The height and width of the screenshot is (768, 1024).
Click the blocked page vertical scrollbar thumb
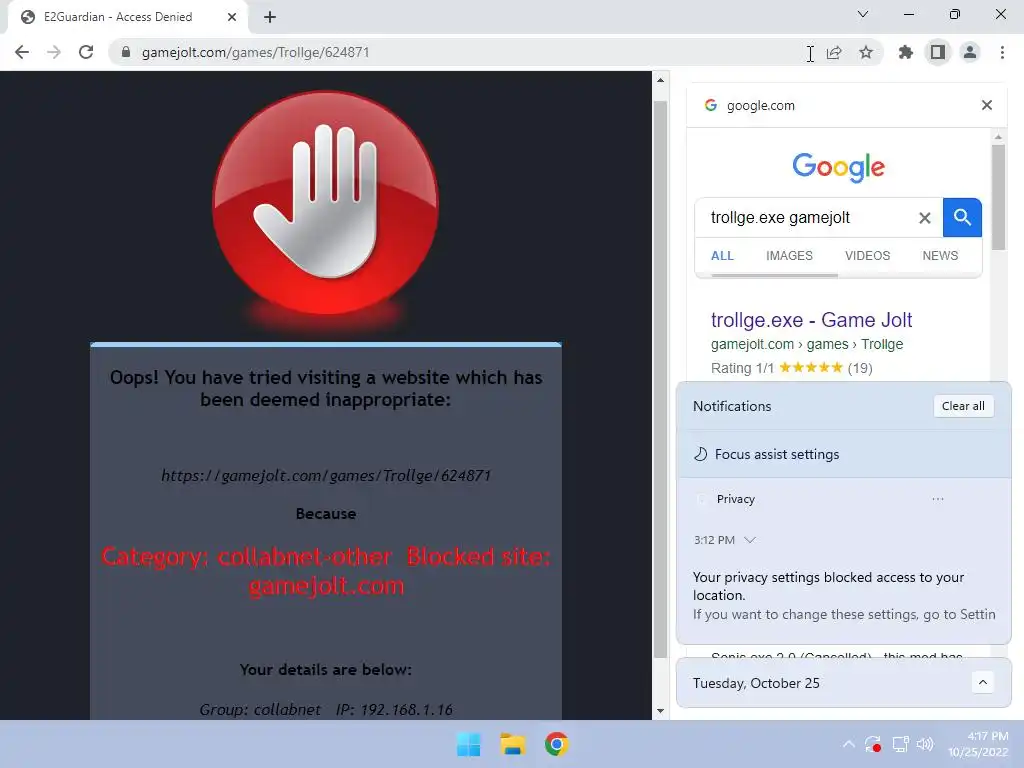point(660,379)
